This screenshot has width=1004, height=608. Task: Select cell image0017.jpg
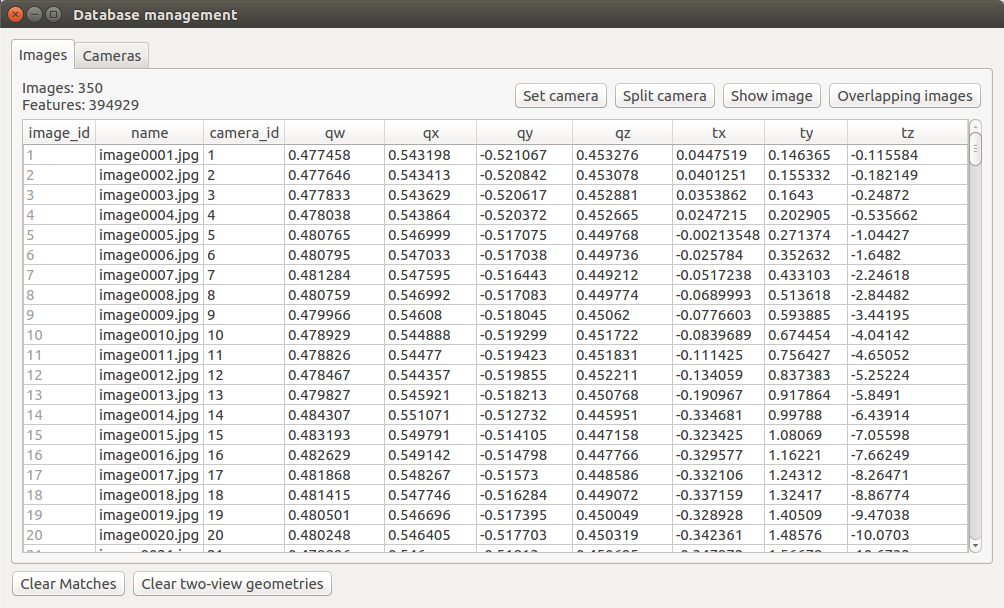(x=149, y=475)
